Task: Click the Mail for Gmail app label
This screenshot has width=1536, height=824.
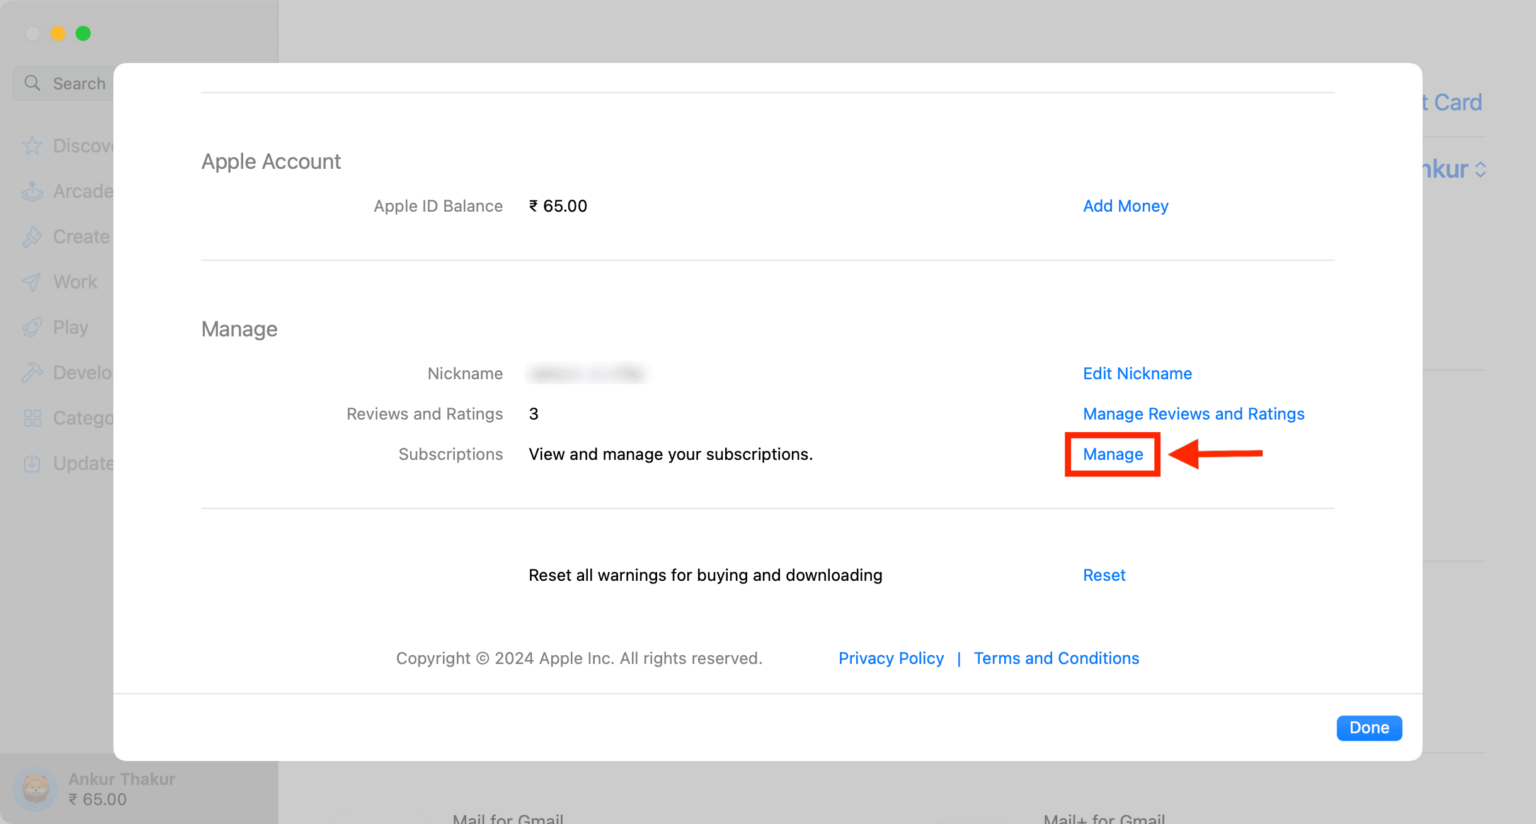Action: coord(508,818)
